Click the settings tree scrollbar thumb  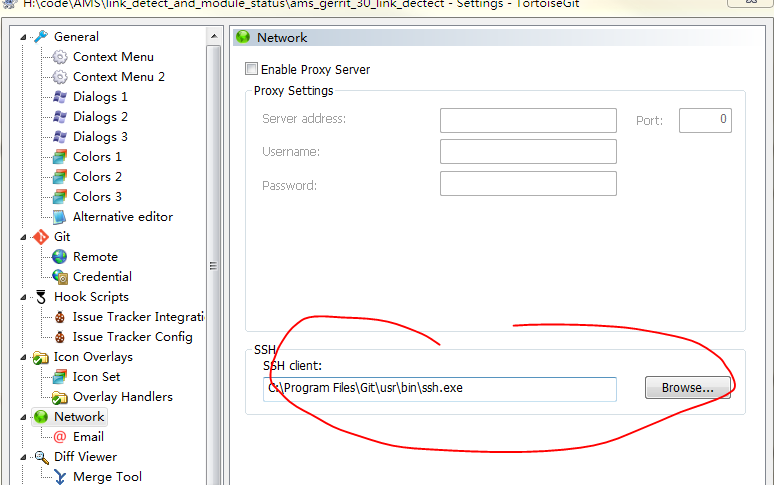(x=214, y=266)
